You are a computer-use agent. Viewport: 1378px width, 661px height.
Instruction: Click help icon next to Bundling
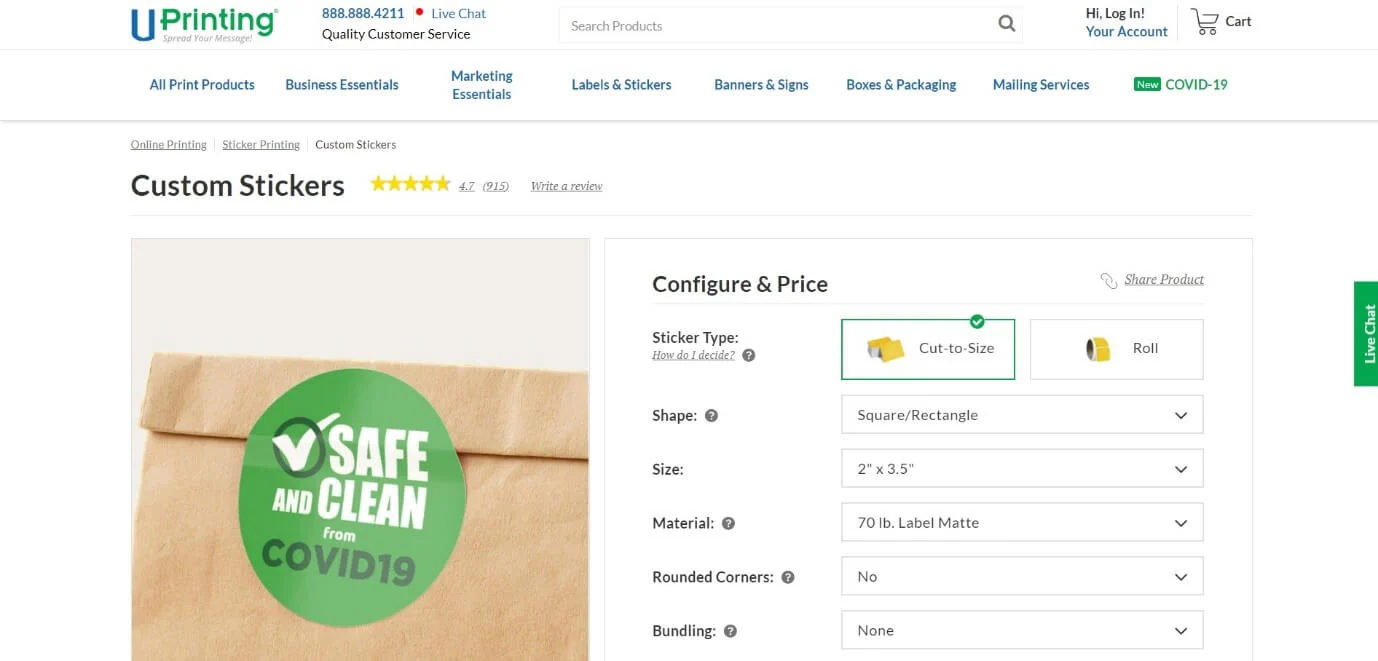(x=730, y=631)
